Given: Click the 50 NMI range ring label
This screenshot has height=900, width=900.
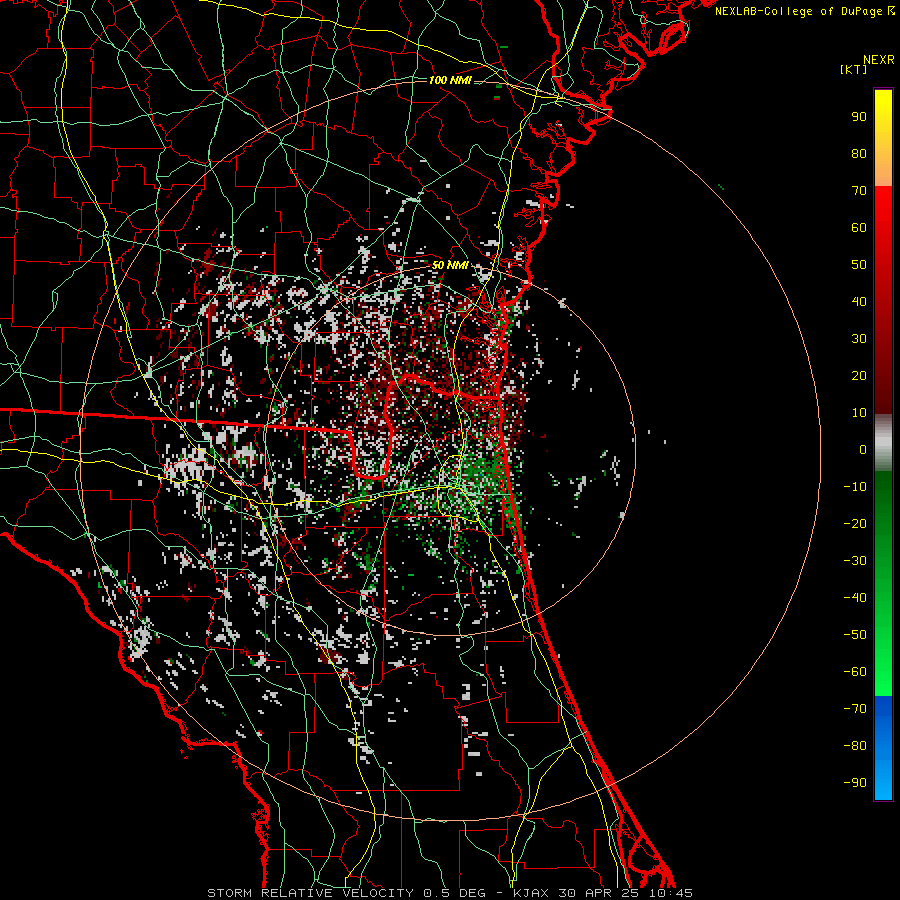Looking at the screenshot, I should pyautogui.click(x=450, y=265).
